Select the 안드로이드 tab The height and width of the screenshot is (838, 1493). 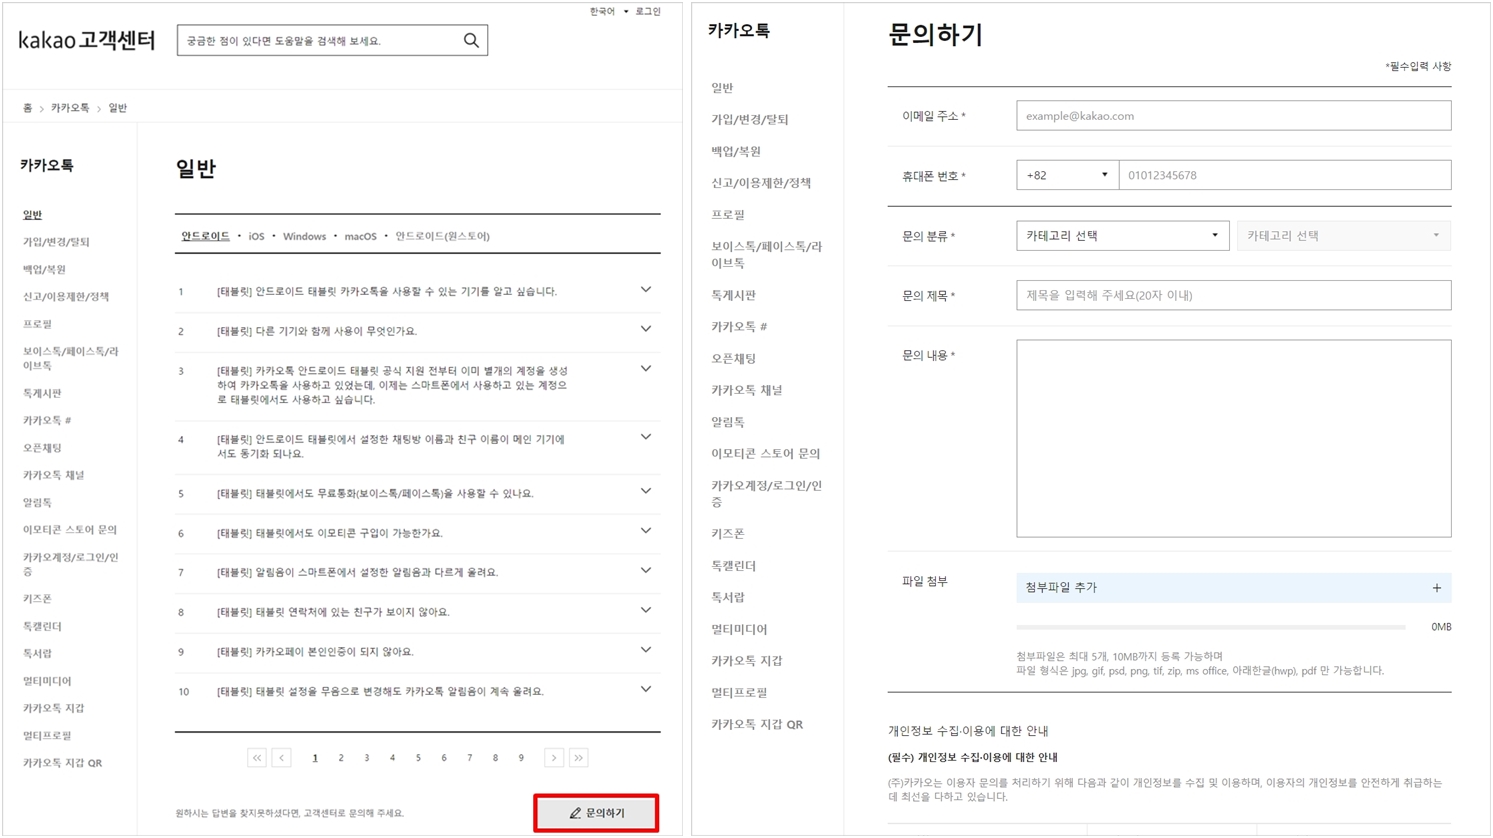click(x=205, y=236)
